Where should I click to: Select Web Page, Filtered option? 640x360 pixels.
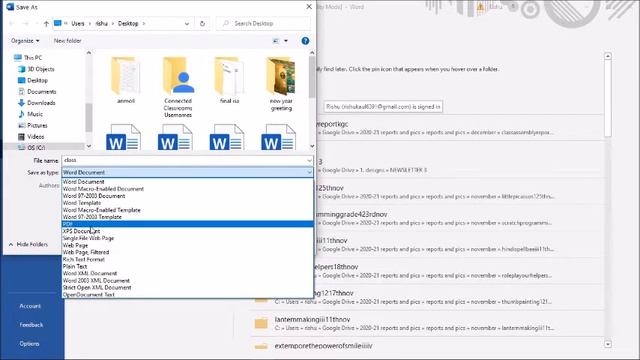pos(86,252)
